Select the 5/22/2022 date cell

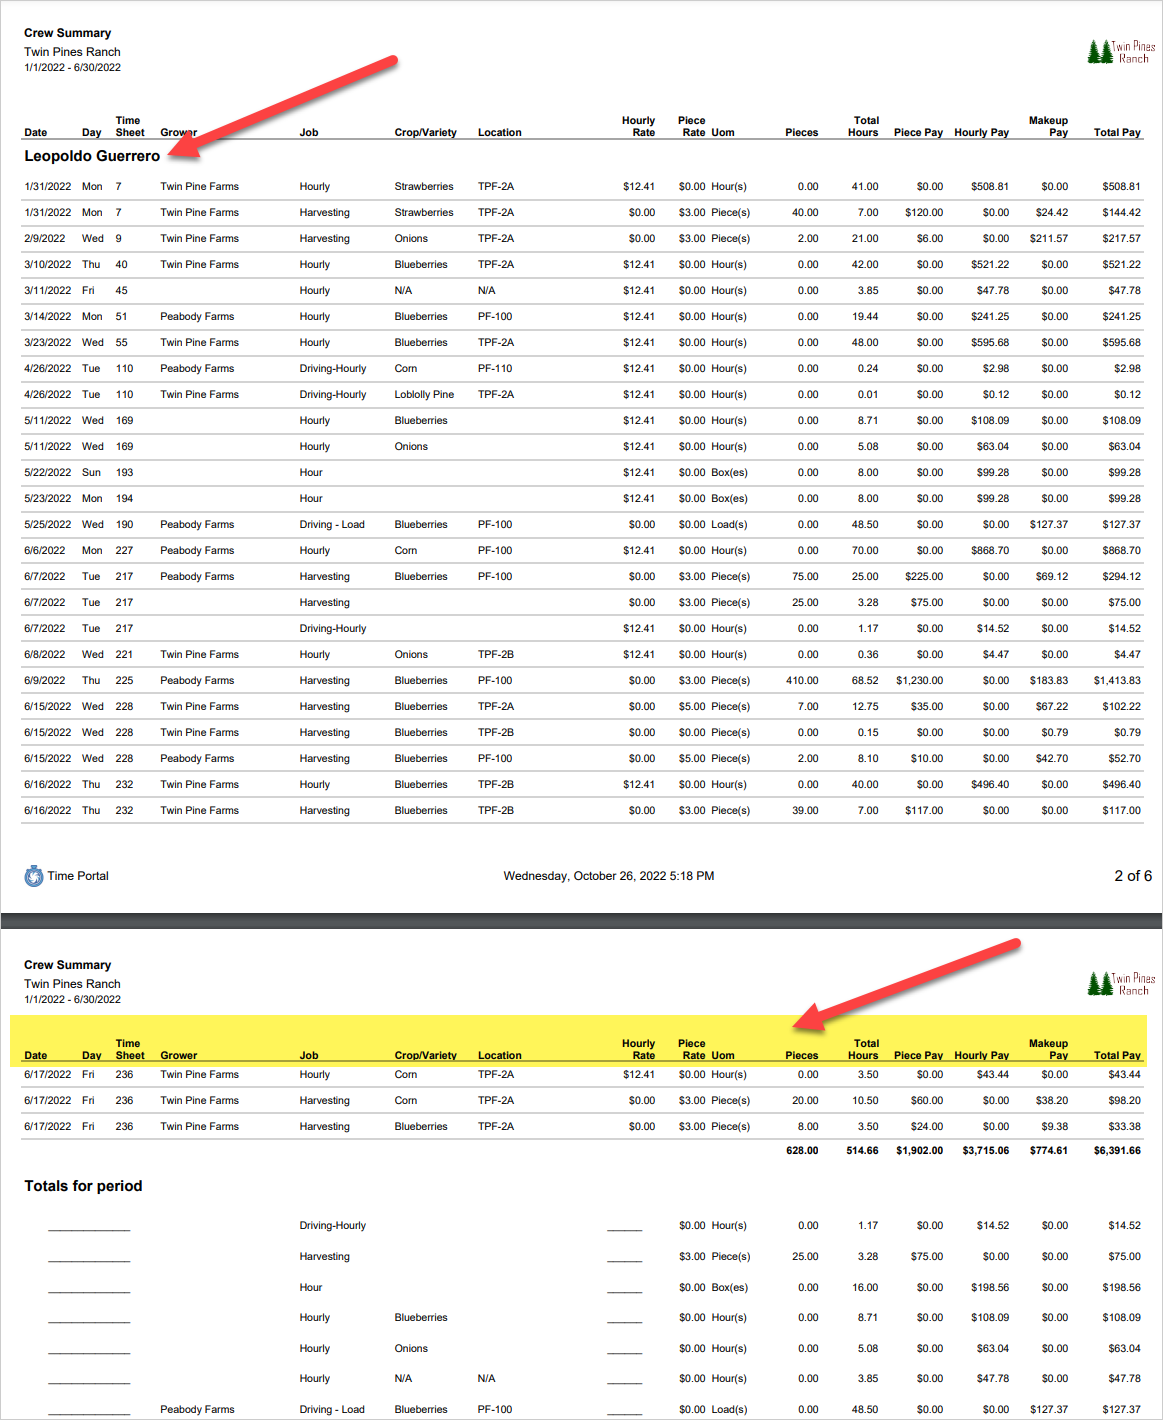point(48,473)
